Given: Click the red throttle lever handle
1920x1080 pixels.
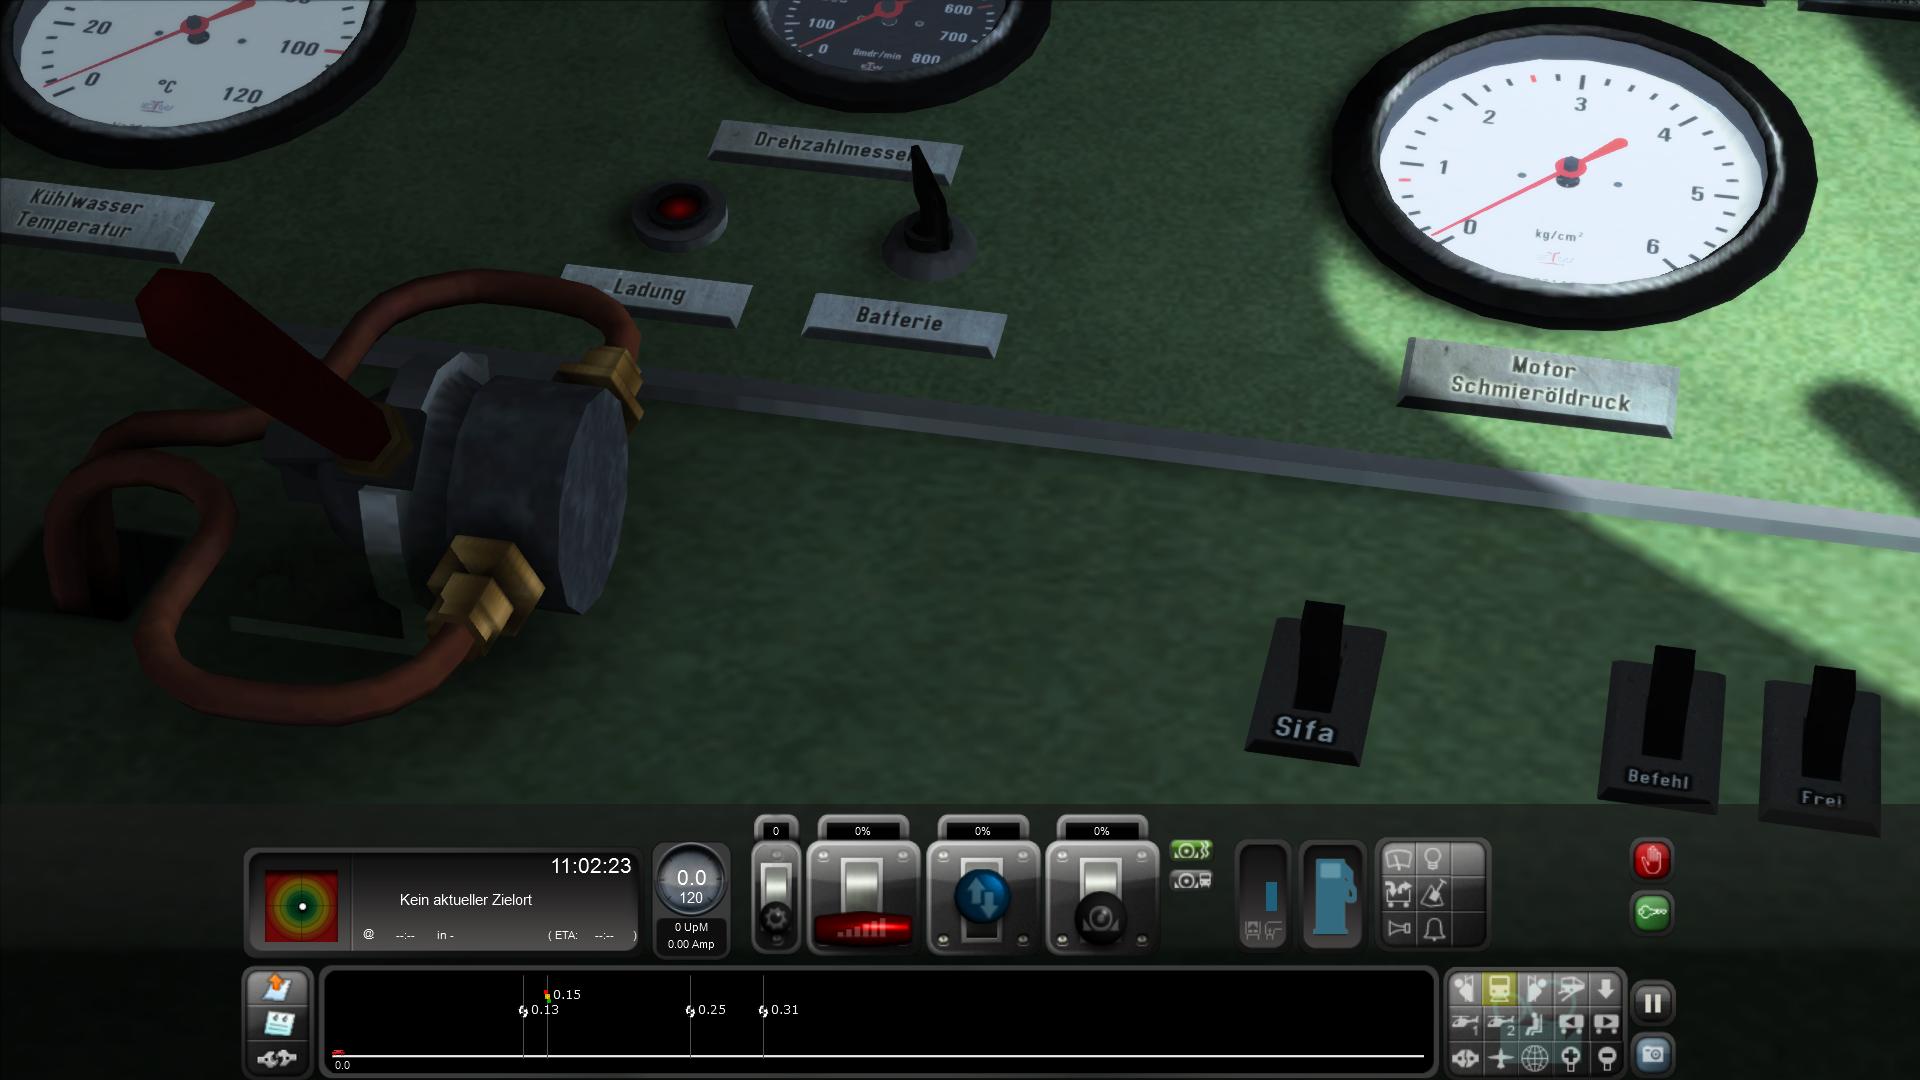Looking at the screenshot, I should tap(863, 928).
